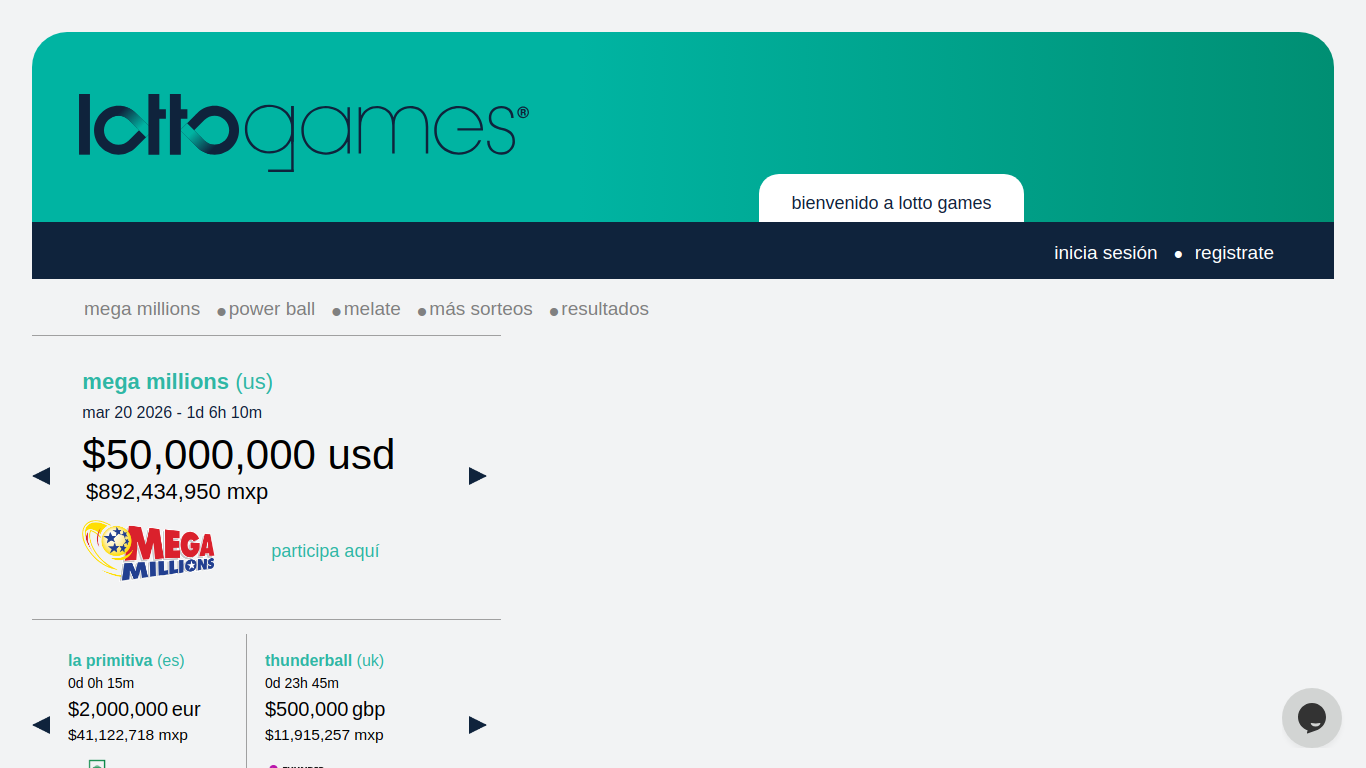The image size is (1366, 768).
Task: Open the melate menu item
Action: [372, 309]
